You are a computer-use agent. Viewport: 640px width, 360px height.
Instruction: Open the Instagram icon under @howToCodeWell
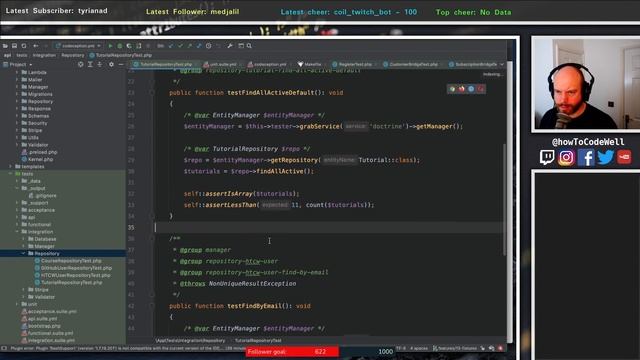point(566,157)
